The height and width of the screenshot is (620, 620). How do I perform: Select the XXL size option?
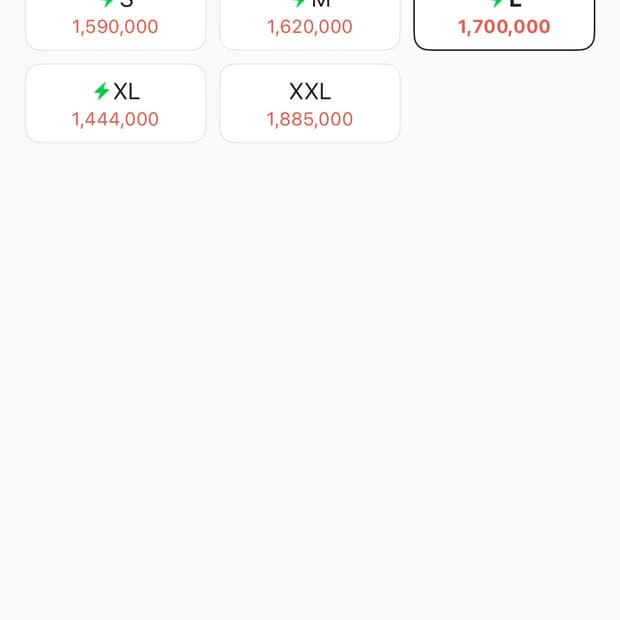click(x=310, y=104)
